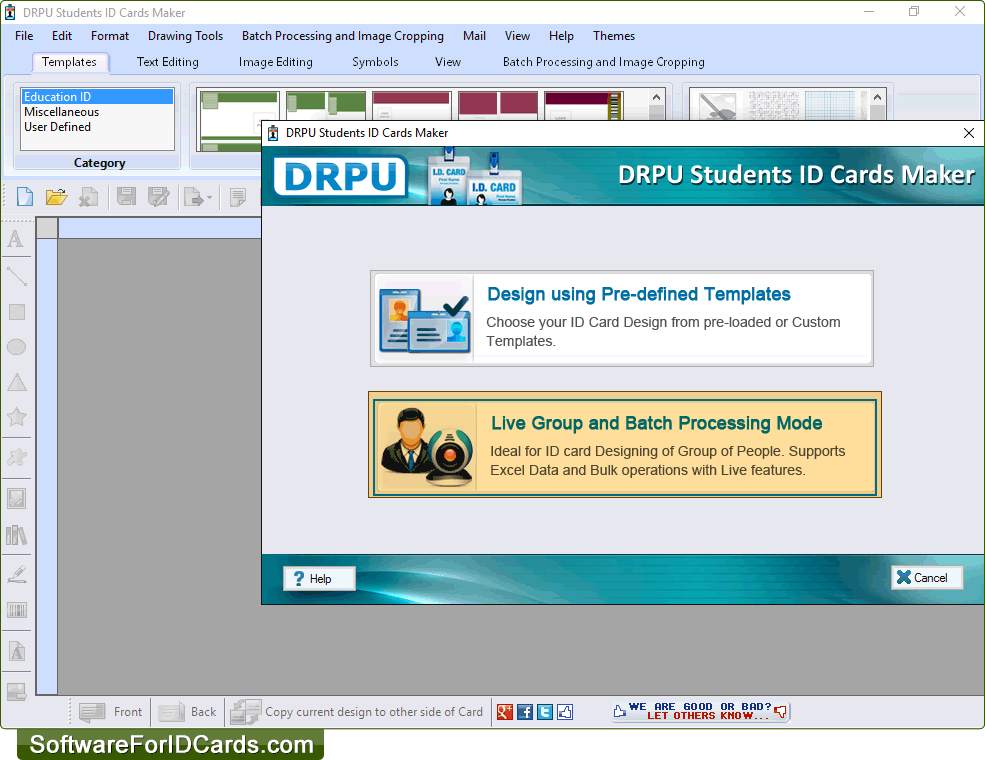Open the Google Plus share icon

[505, 712]
